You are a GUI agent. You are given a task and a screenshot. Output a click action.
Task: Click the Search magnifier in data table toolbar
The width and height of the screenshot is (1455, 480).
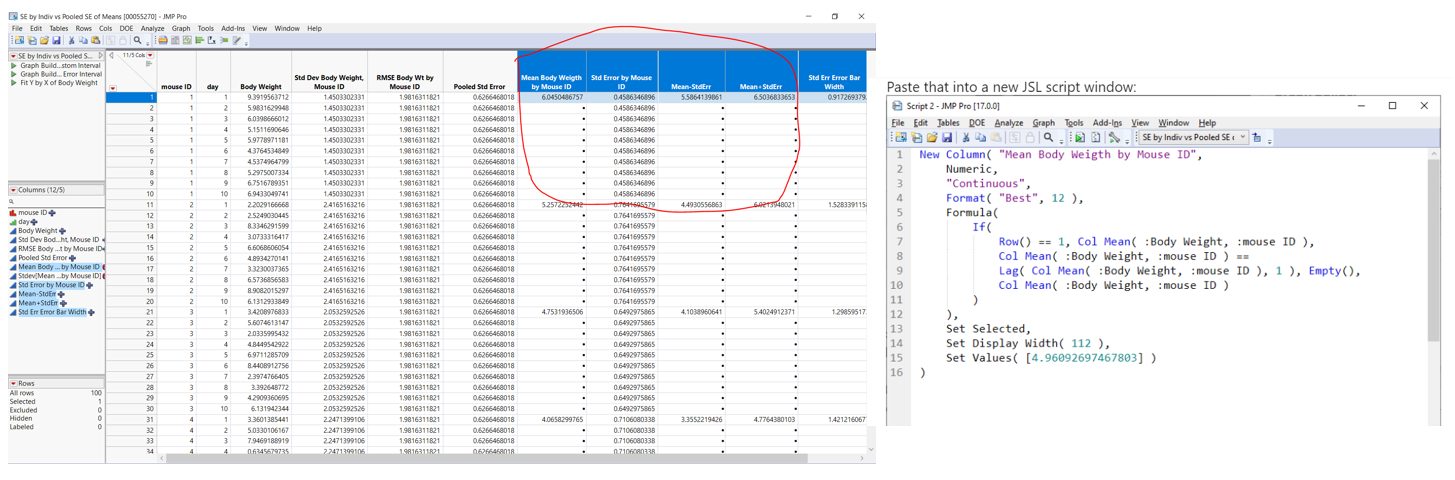138,41
